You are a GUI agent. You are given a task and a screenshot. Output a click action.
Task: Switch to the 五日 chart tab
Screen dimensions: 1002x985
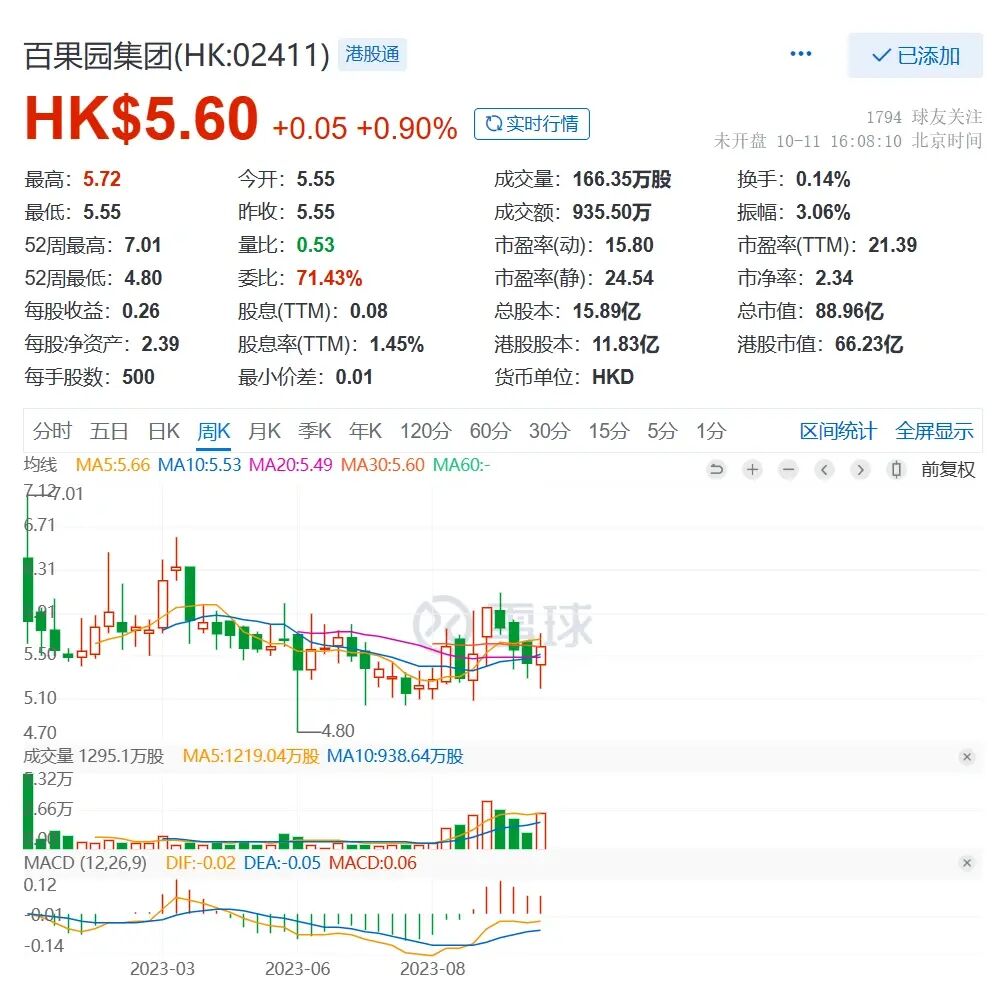pos(109,431)
